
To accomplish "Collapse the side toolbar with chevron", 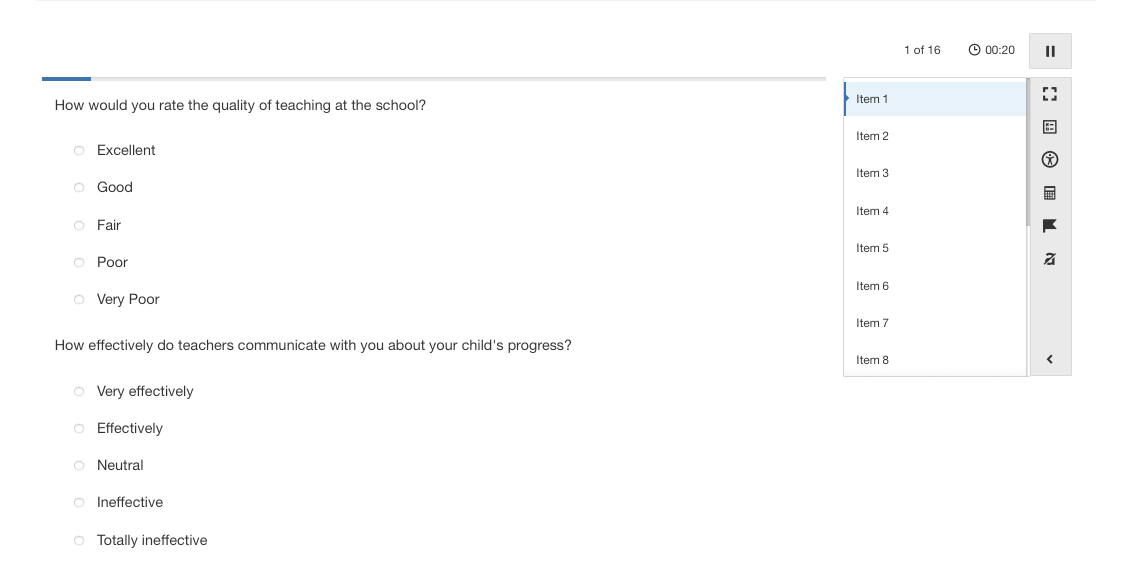I will [1050, 359].
